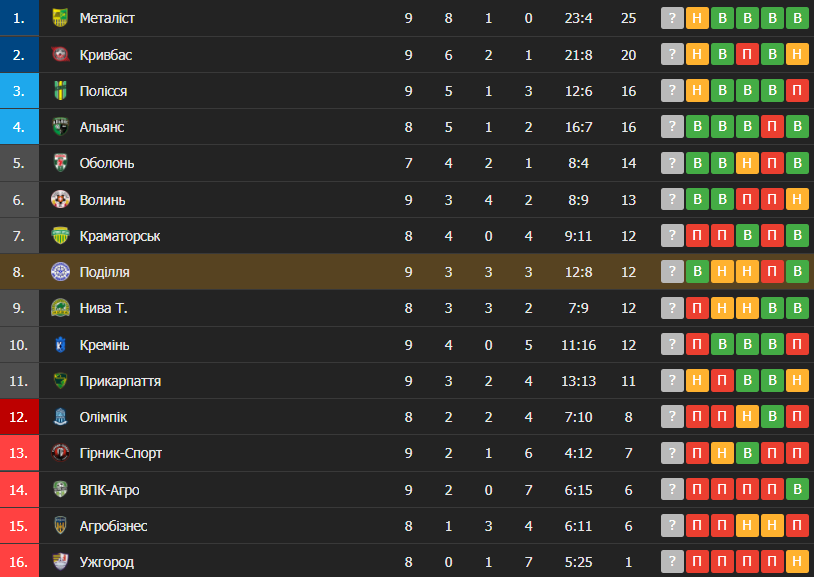Click the gray question mark next to Металіст
Viewport: 814px width, 577px height.
pyautogui.click(x=672, y=18)
